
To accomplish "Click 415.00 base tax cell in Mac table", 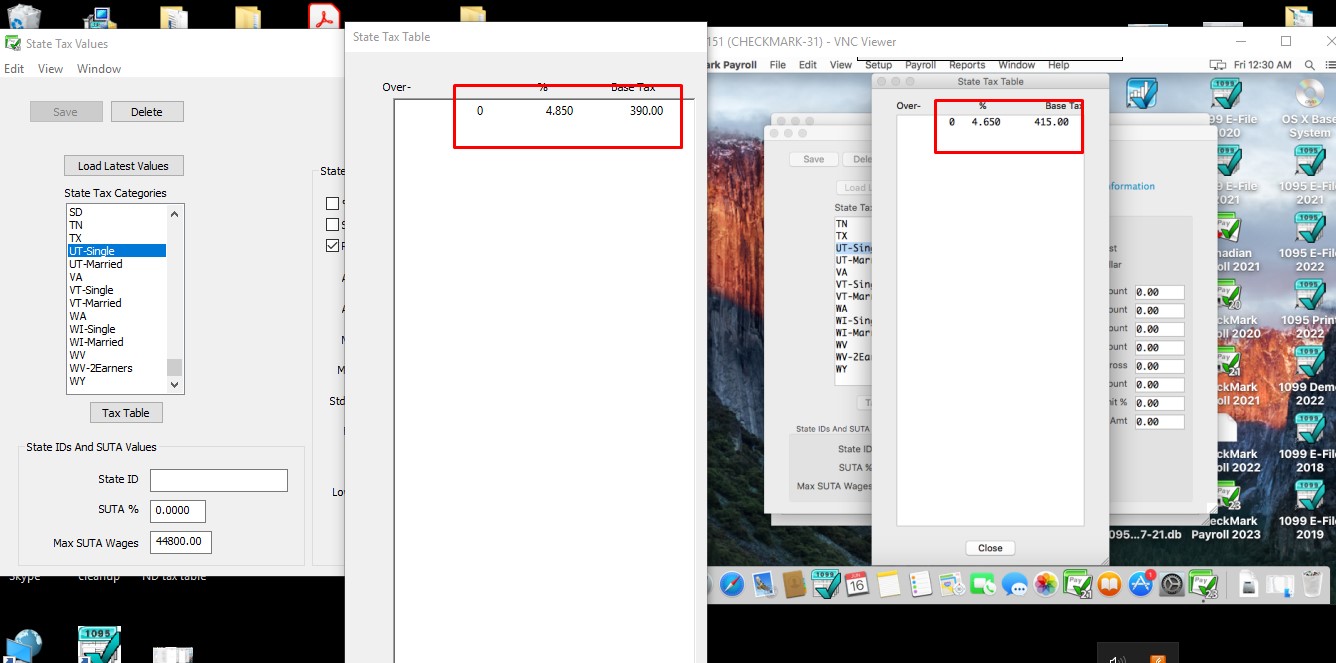I will [1051, 122].
